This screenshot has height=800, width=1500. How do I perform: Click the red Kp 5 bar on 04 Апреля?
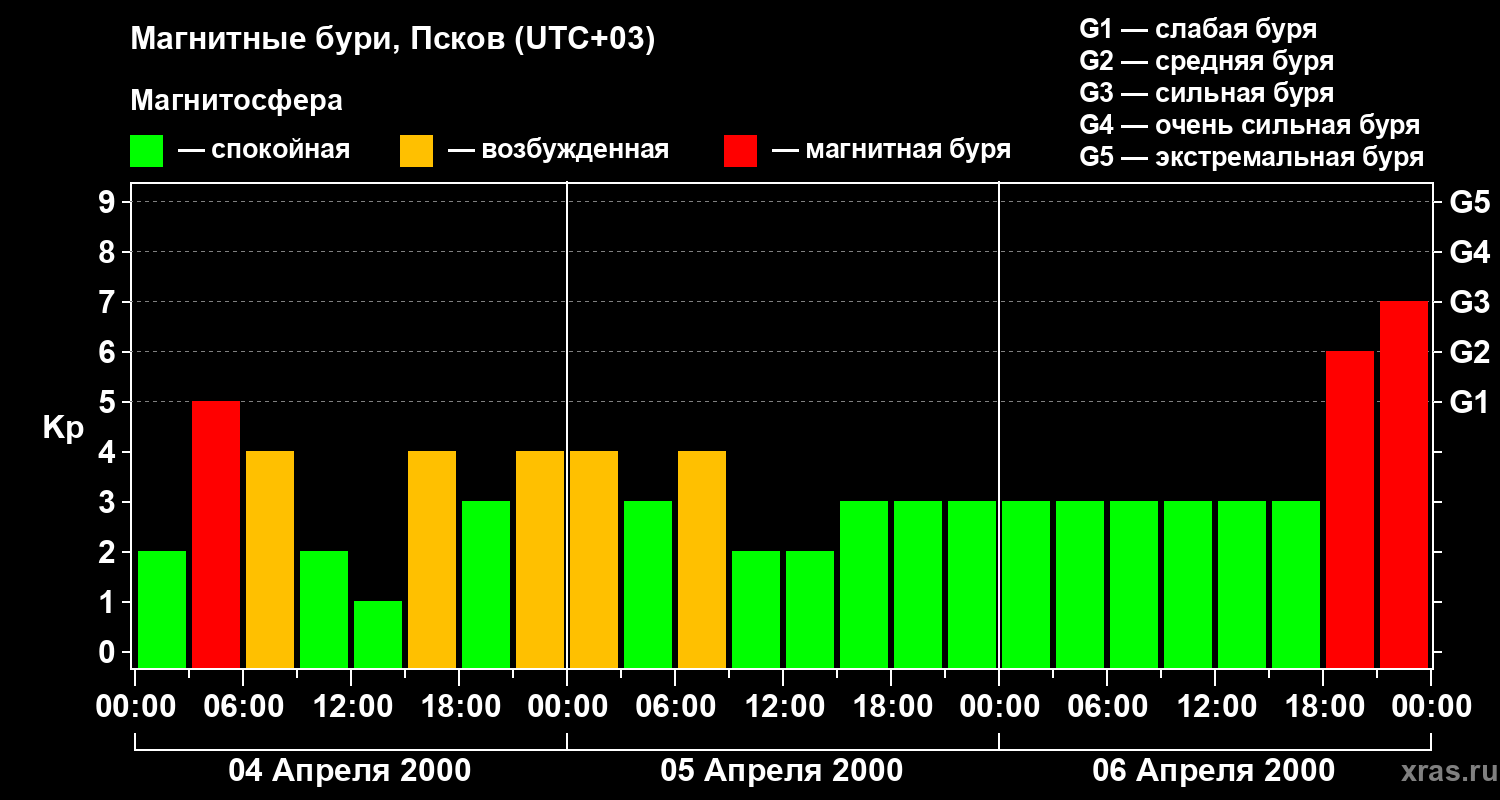click(216, 534)
